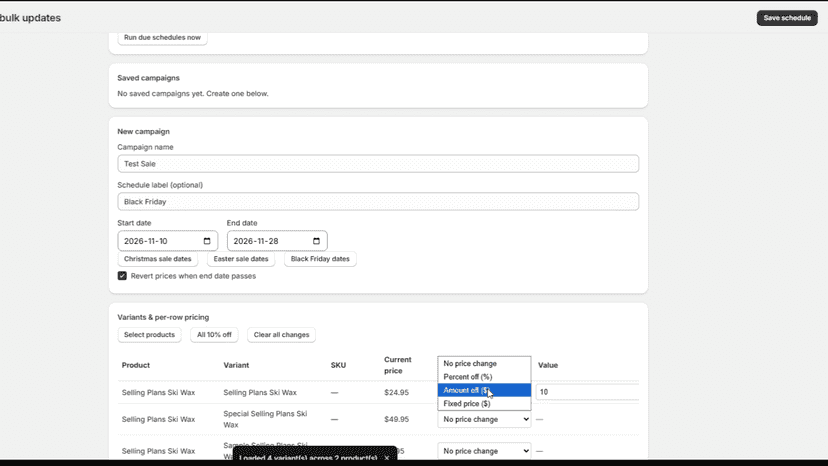Viewport: 828px width, 466px height.
Task: Click the Variant column header
Action: point(236,365)
